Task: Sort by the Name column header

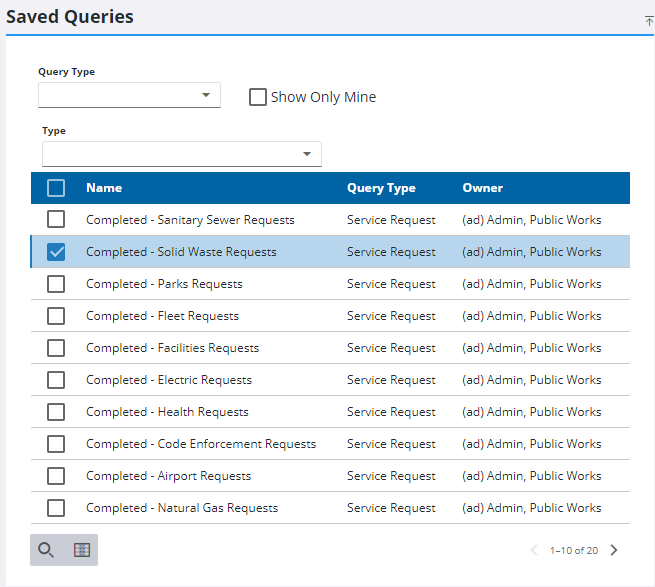Action: pyautogui.click(x=104, y=188)
